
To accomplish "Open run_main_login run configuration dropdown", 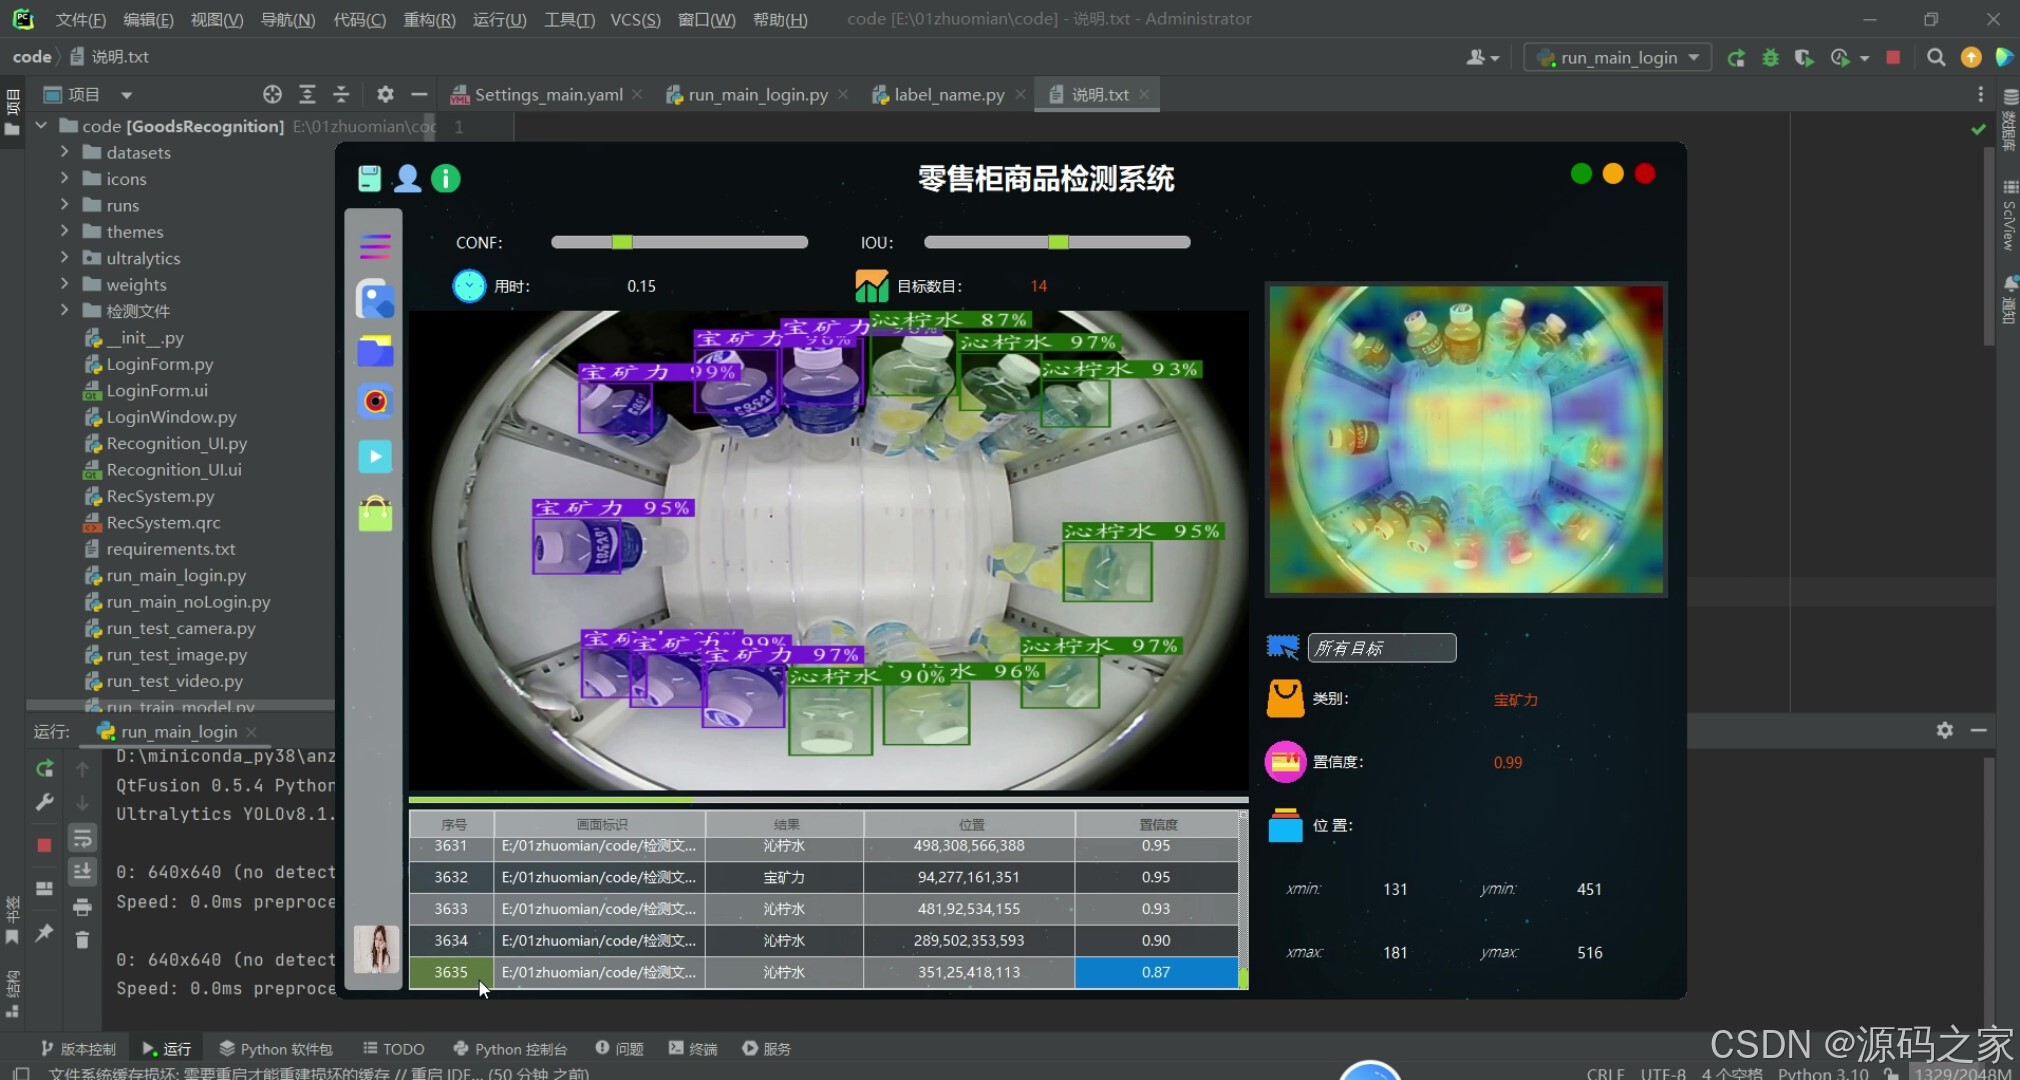I will tap(1618, 58).
